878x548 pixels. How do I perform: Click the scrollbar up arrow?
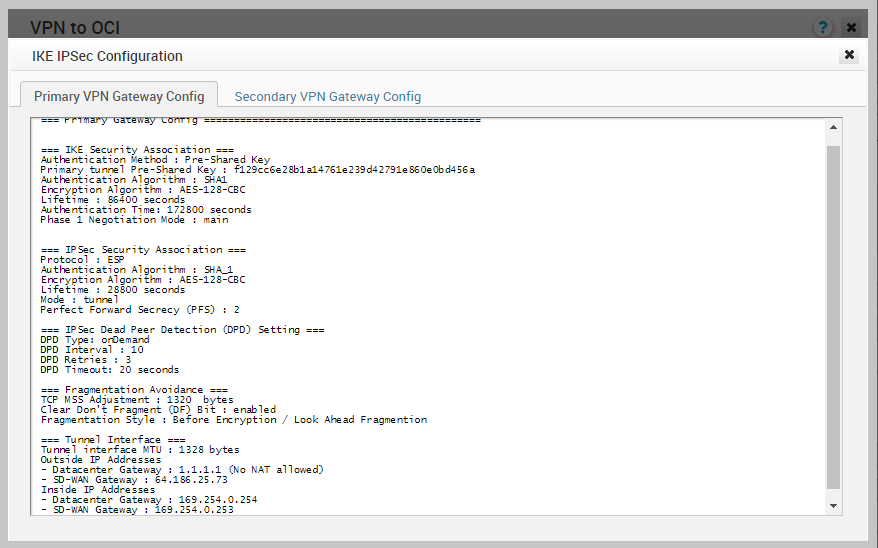click(834, 129)
